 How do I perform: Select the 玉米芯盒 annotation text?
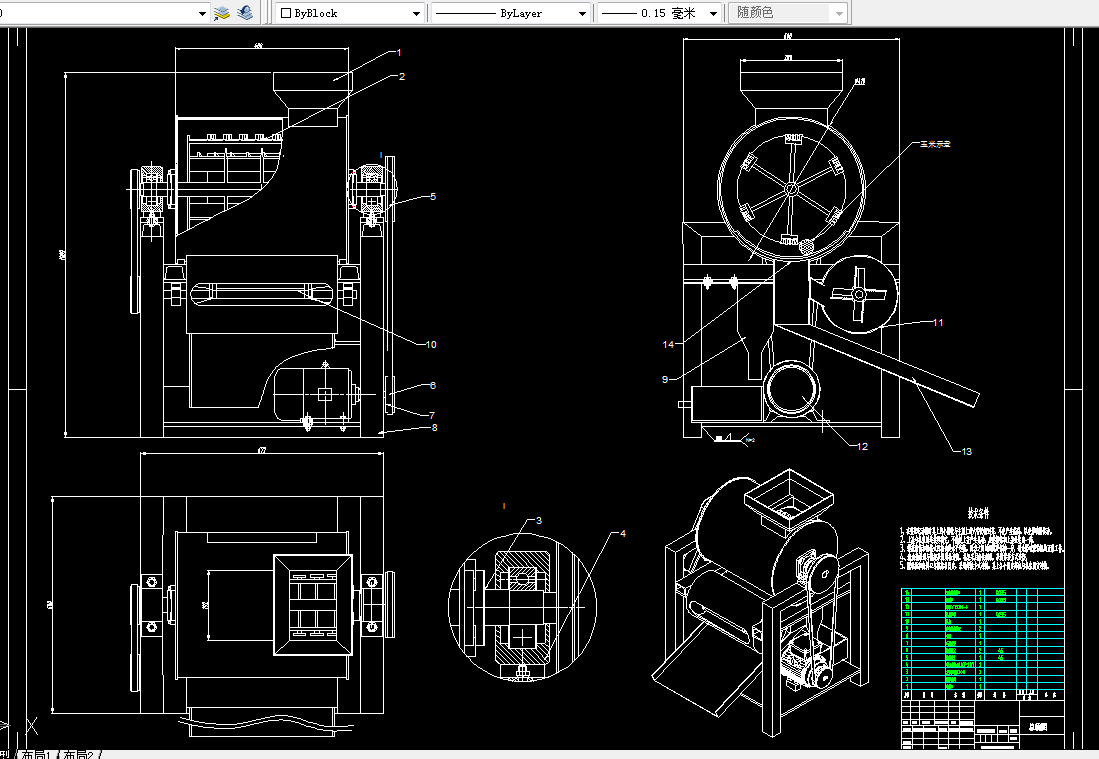click(x=936, y=144)
